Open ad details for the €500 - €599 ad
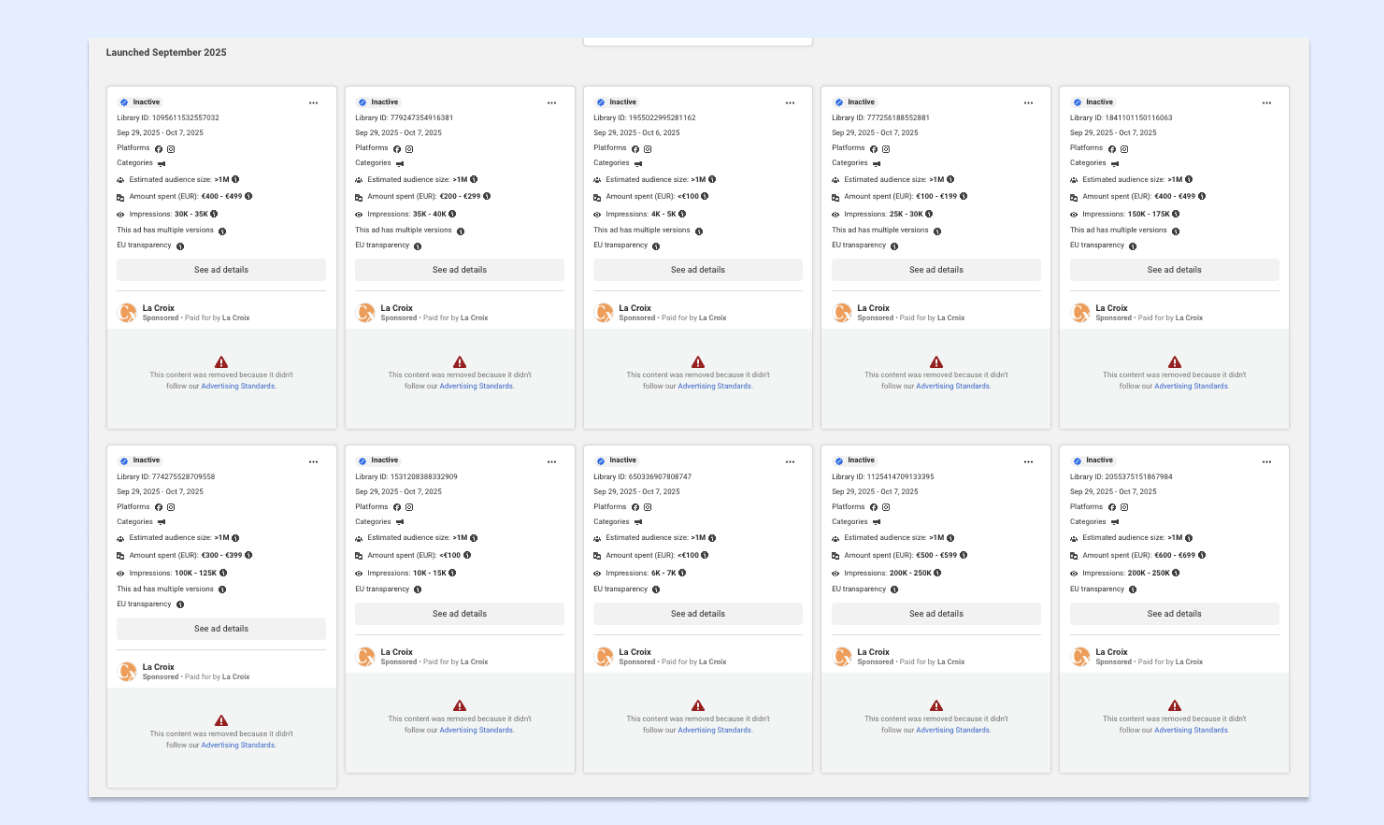The image size is (1384, 825). click(936, 614)
